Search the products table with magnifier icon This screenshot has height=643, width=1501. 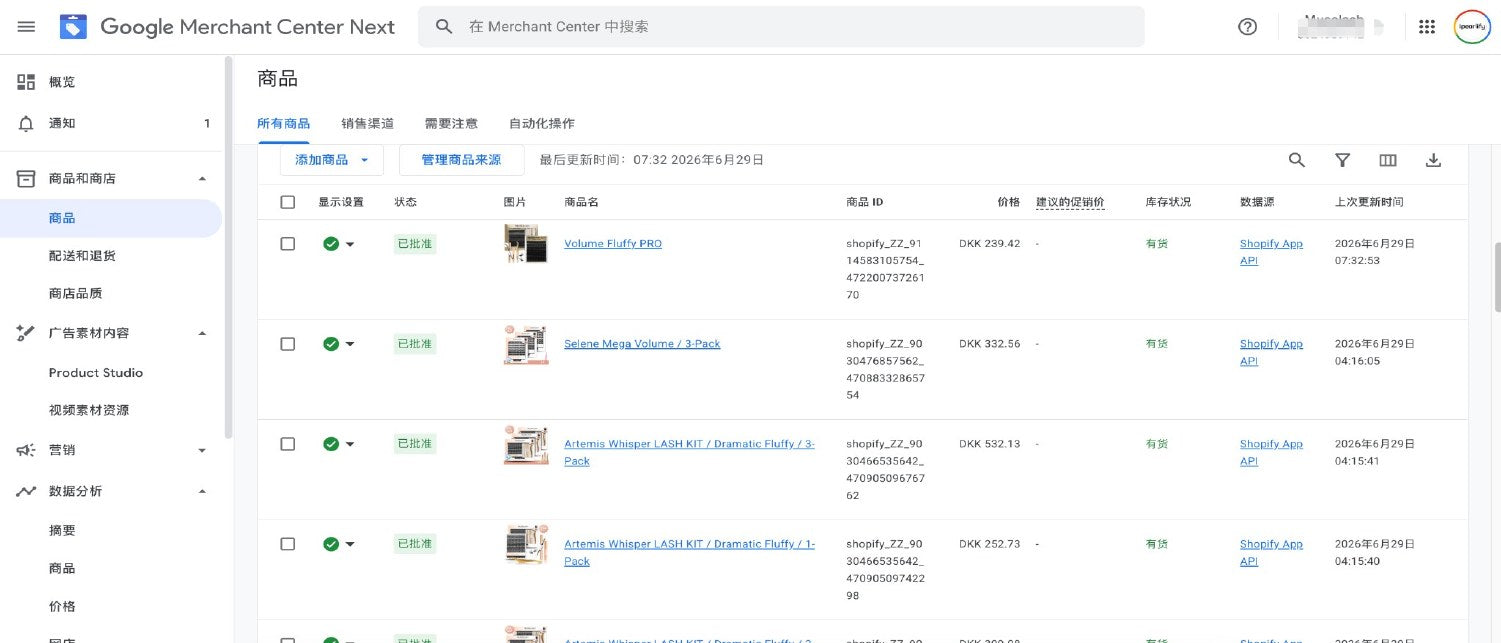coord(1296,160)
